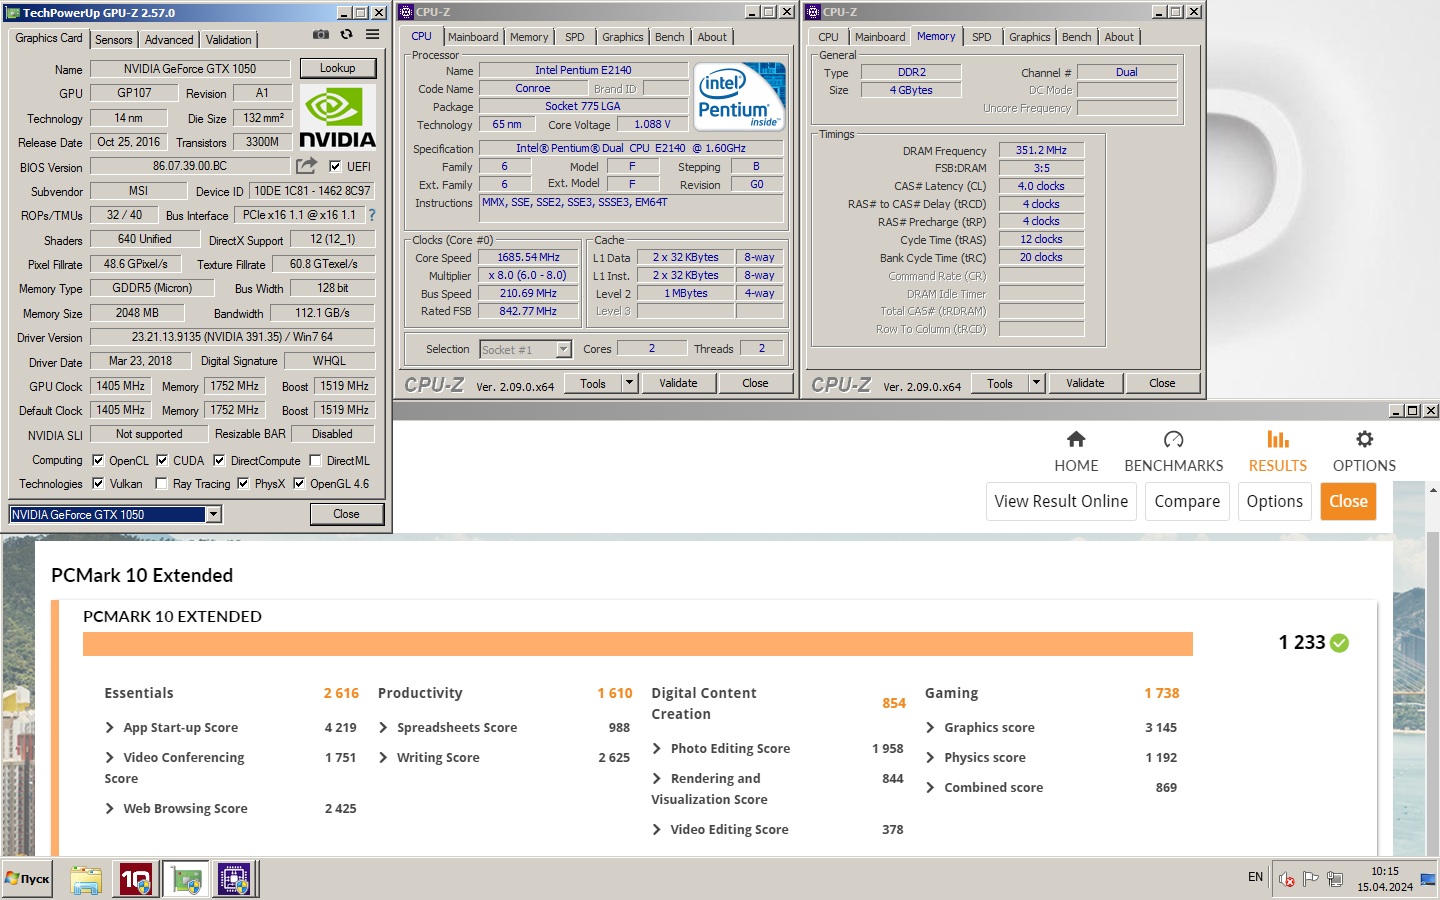The width and height of the screenshot is (1440, 900).
Task: Open the PCMark RESULTS chart icon
Action: pyautogui.click(x=1277, y=439)
